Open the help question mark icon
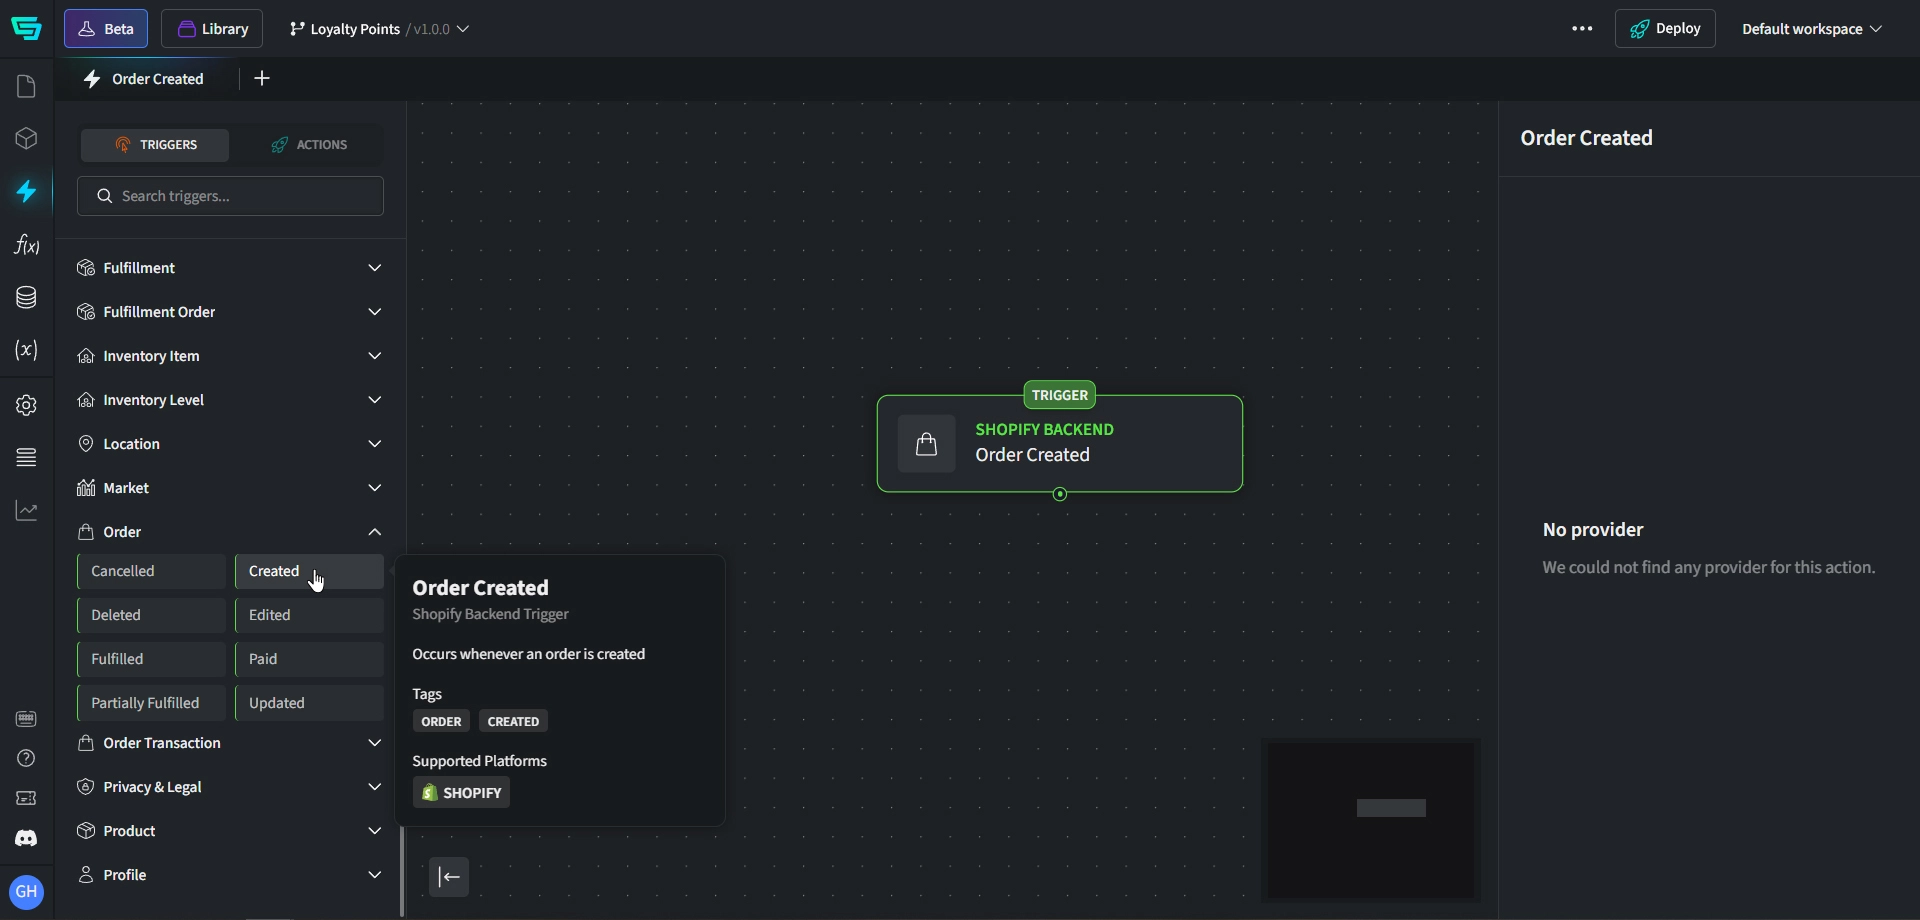Viewport: 1920px width, 920px height. tap(27, 758)
